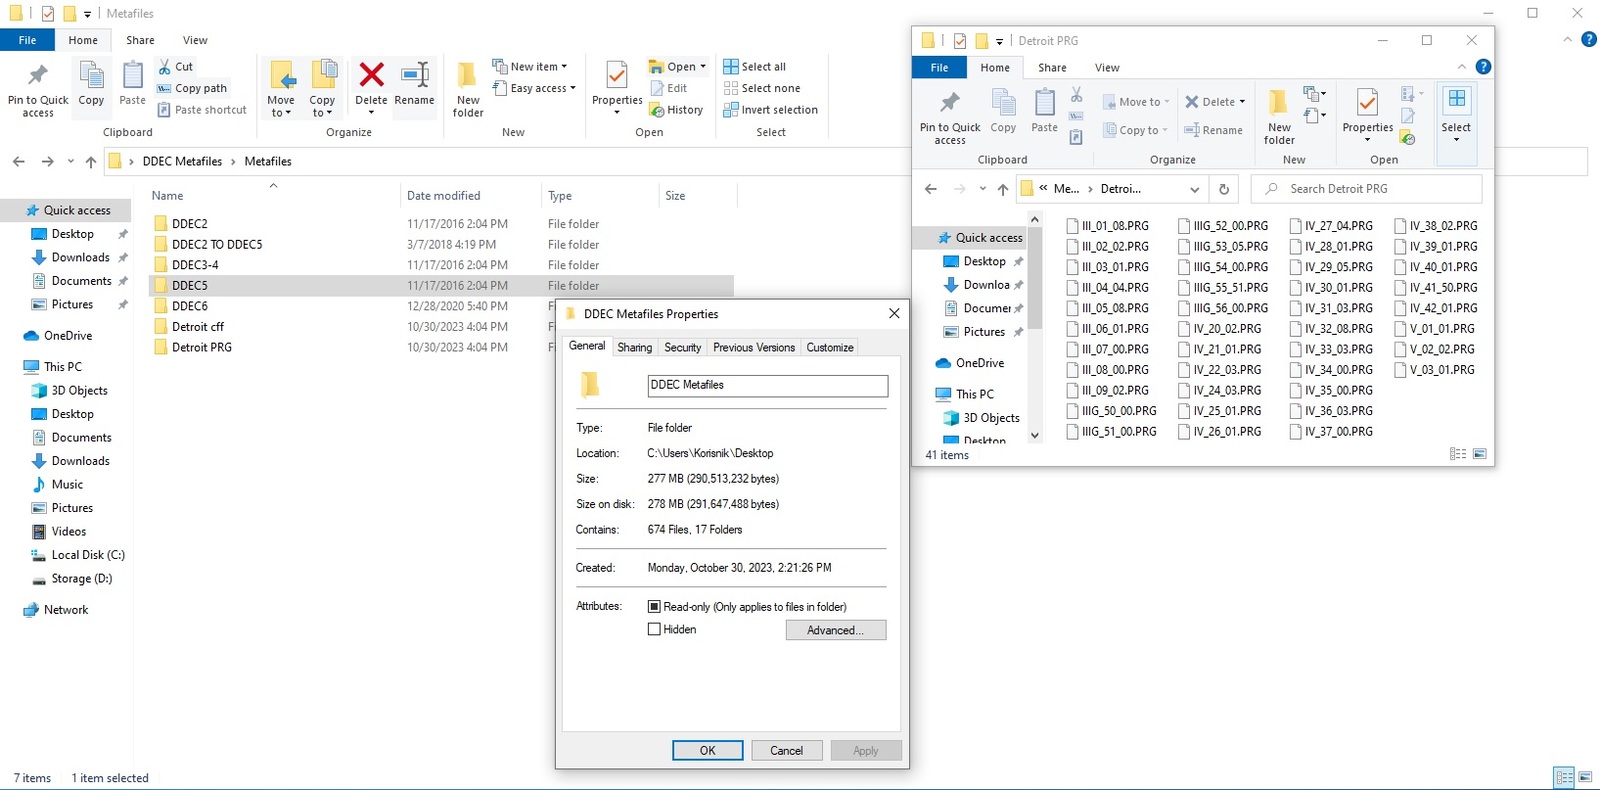
Task: Switch Detroit PRG to large icons view
Action: [x=1479, y=454]
